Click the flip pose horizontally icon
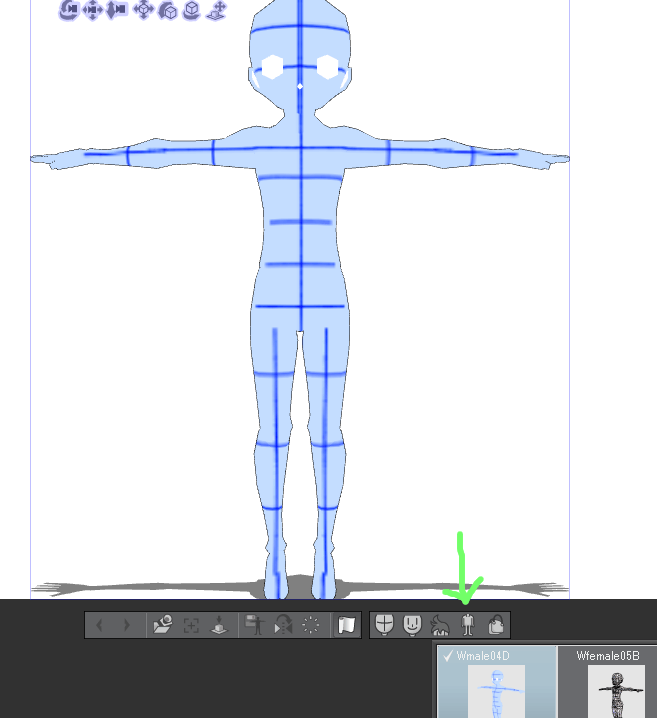 (283, 626)
